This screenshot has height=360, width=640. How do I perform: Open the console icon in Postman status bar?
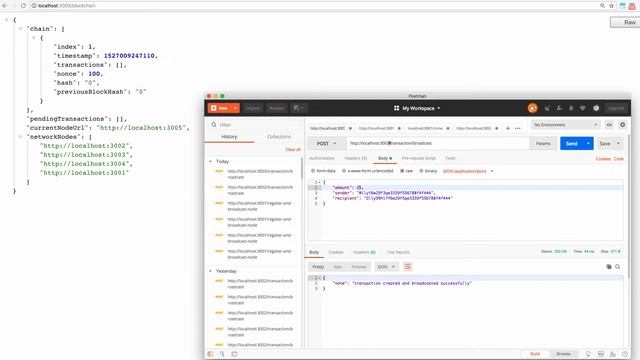click(234, 354)
